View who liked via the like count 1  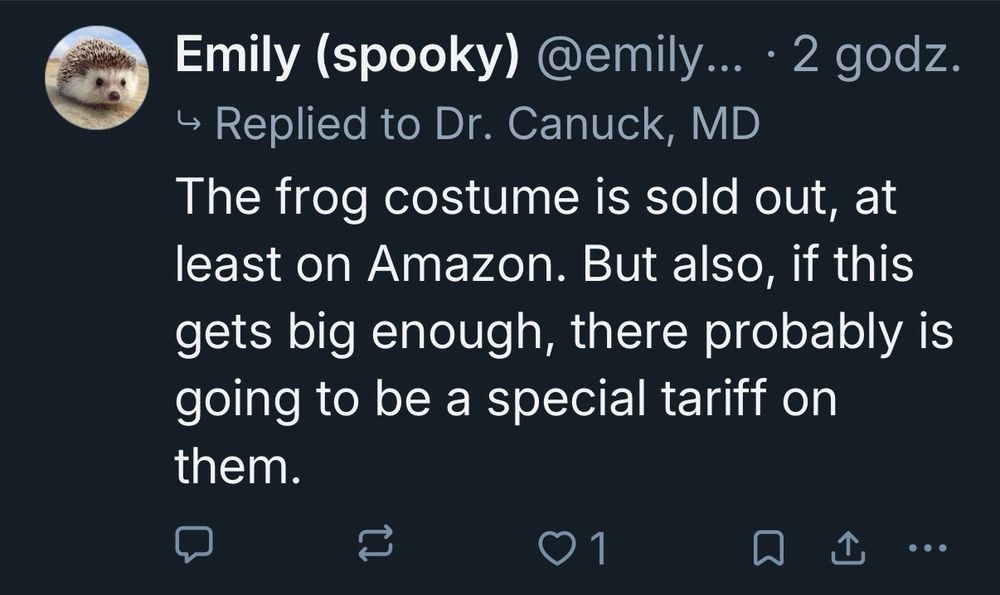tap(598, 546)
